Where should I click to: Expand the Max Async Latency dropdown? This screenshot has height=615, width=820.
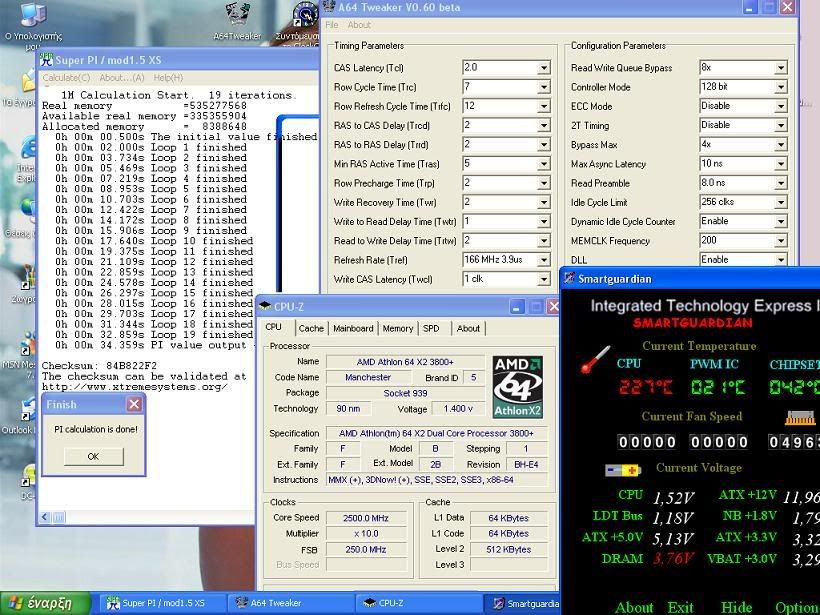(781, 164)
